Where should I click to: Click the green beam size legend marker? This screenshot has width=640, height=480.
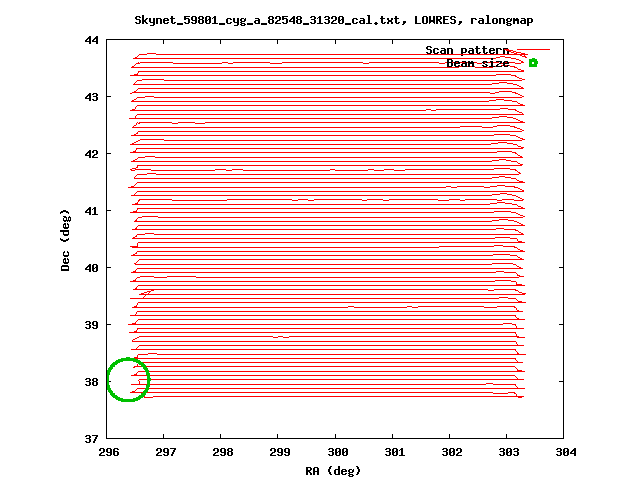pos(533,63)
